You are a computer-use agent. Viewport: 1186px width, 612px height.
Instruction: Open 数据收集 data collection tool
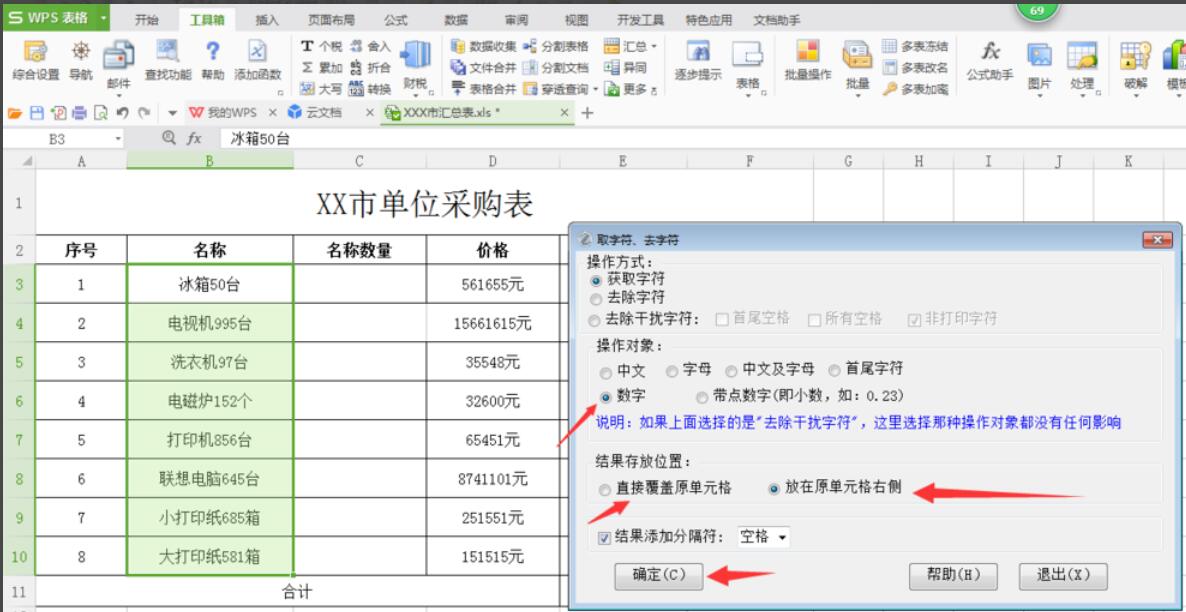483,47
